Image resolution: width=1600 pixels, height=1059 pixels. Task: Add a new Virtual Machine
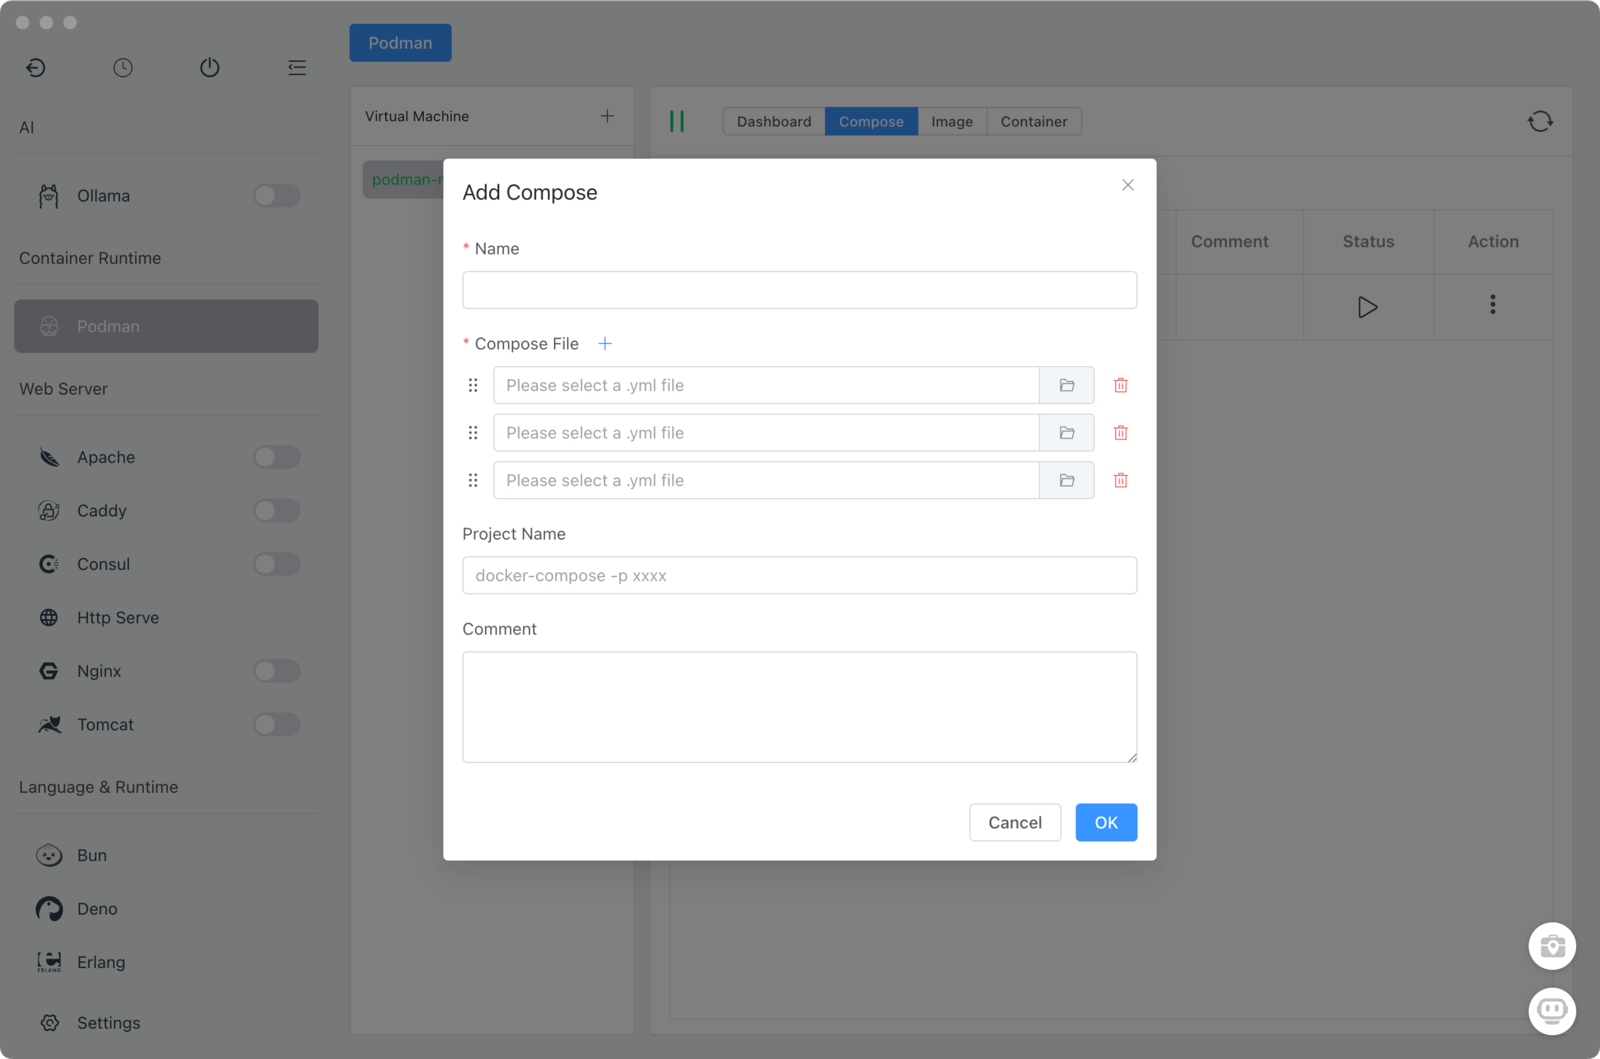(x=607, y=117)
